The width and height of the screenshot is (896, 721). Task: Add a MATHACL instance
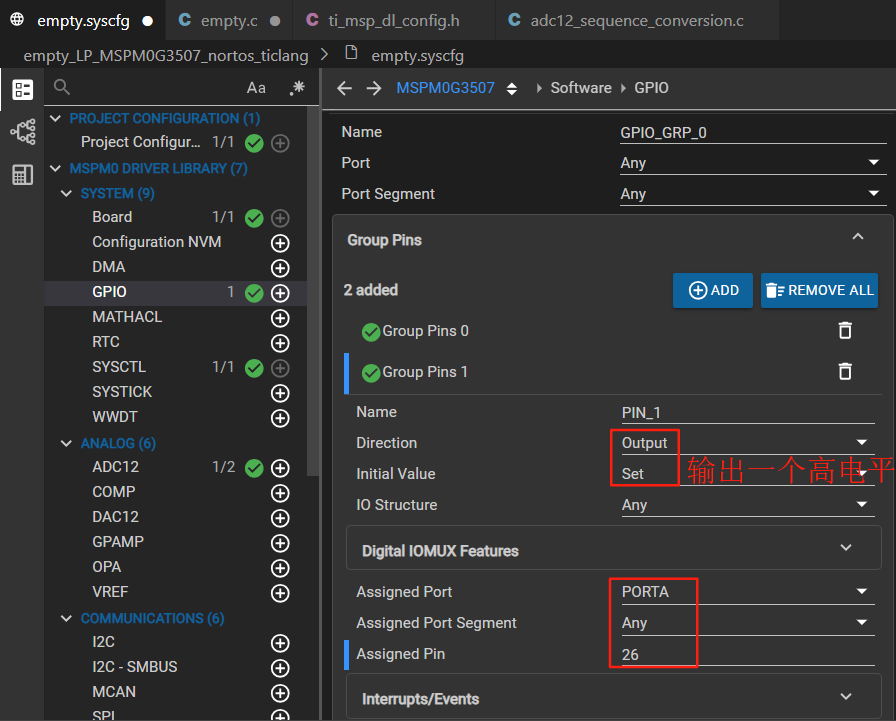click(x=280, y=318)
